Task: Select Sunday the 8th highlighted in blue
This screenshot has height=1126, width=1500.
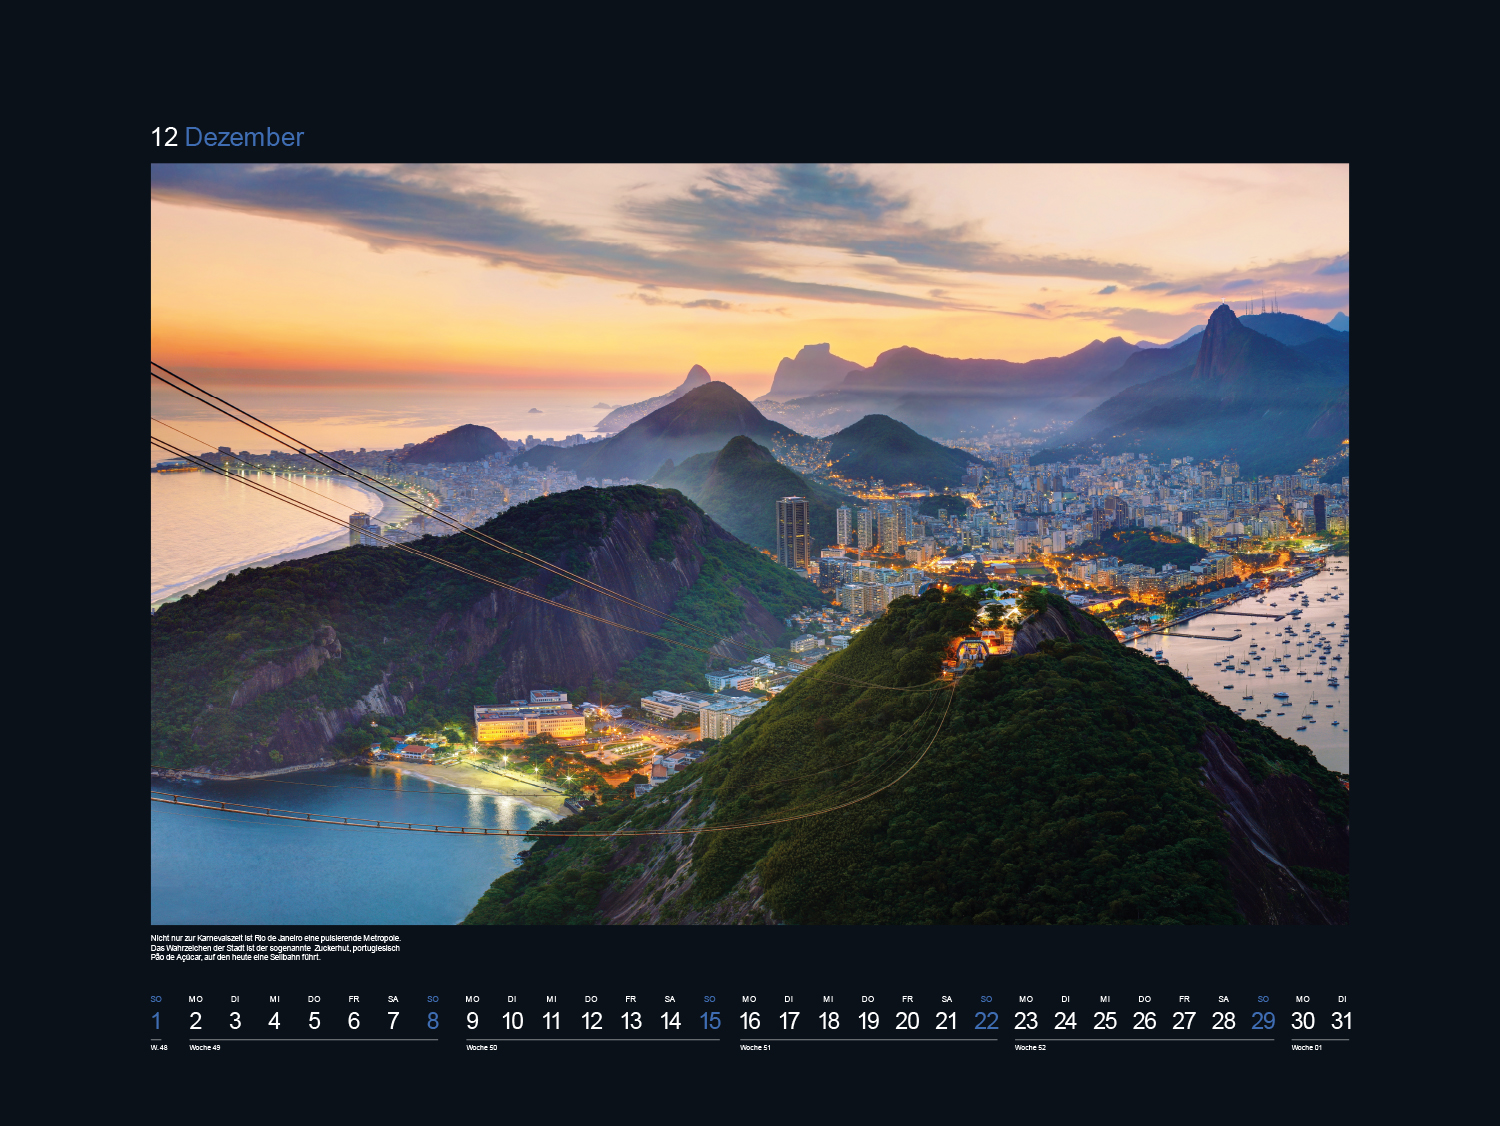Action: pos(433,1021)
